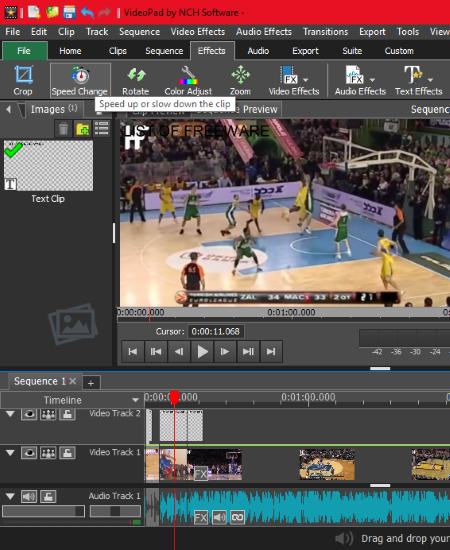Switch to the Audio ribbon tab

258,51
